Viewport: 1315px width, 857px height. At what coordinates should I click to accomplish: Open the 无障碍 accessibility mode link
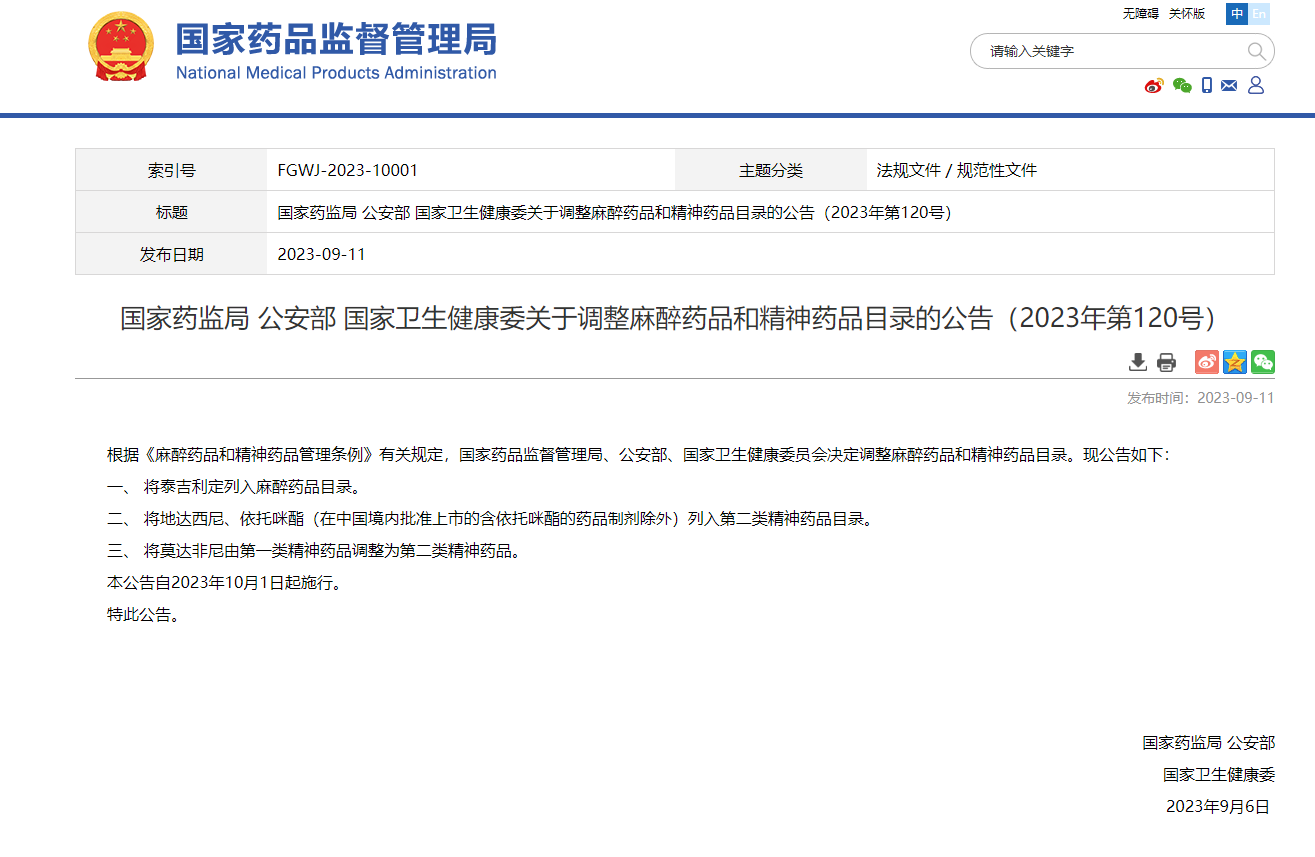1140,14
